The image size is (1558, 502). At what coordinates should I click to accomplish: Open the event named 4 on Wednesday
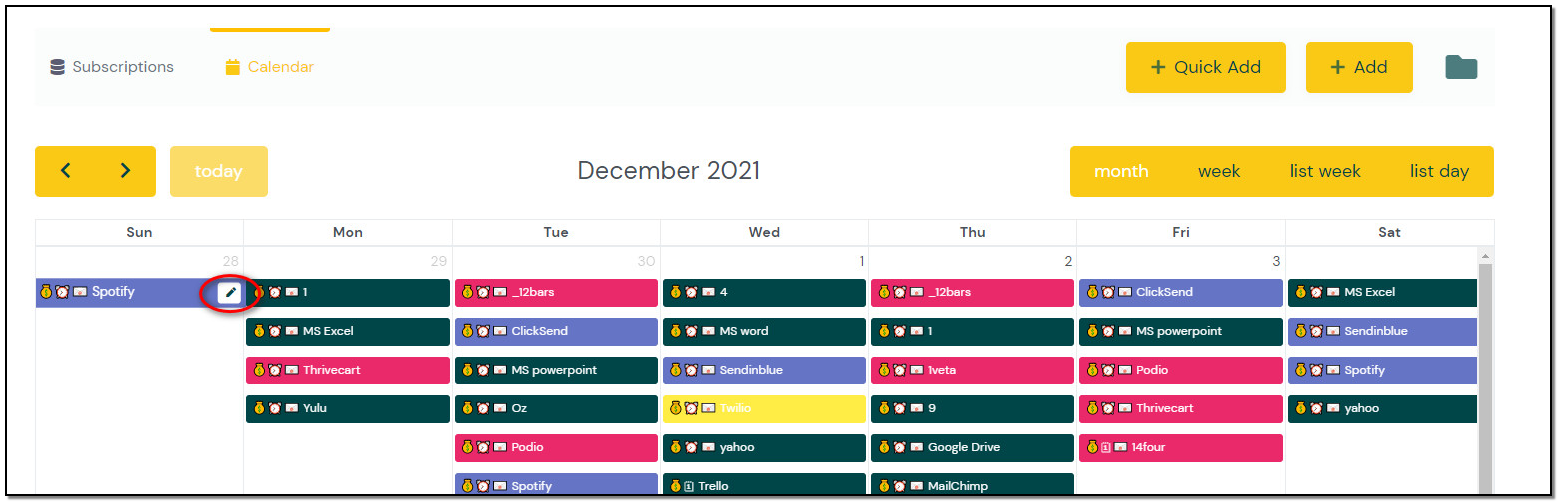(764, 292)
